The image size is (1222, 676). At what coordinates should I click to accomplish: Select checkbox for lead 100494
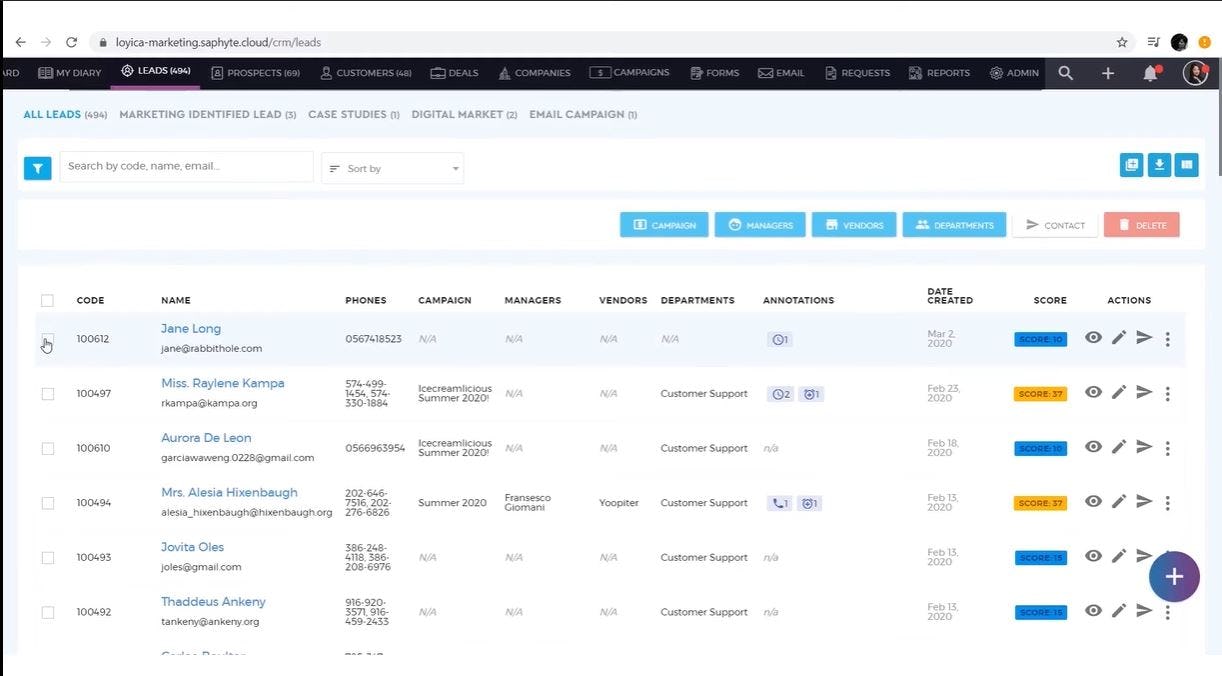(x=47, y=503)
